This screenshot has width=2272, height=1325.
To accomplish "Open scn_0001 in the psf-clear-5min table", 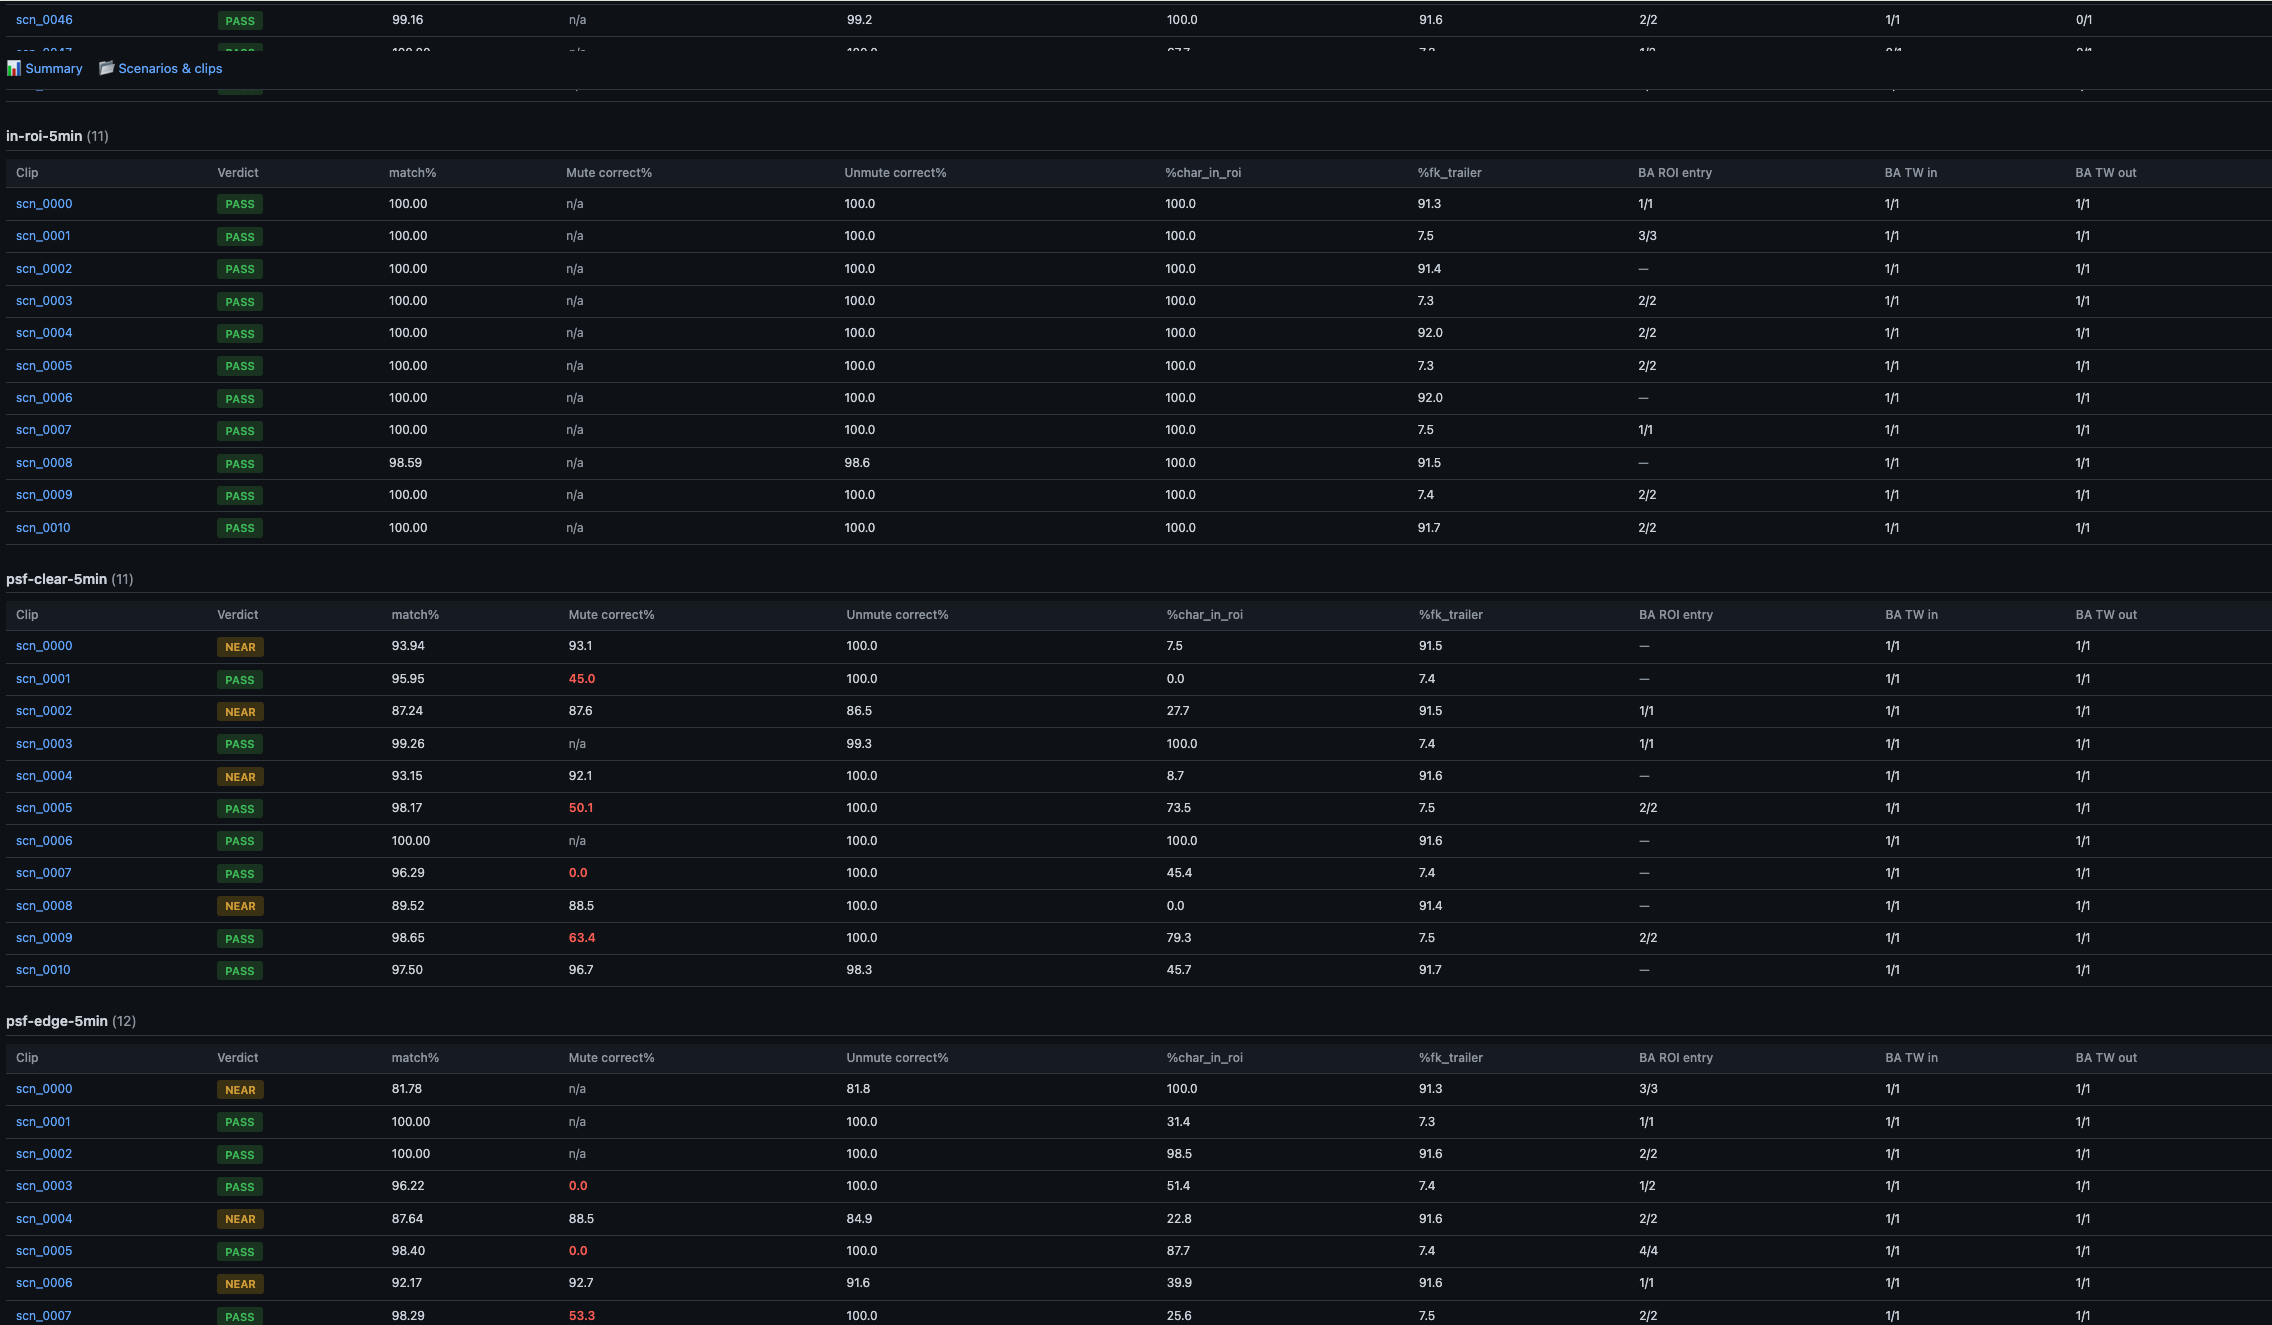I will click(43, 679).
